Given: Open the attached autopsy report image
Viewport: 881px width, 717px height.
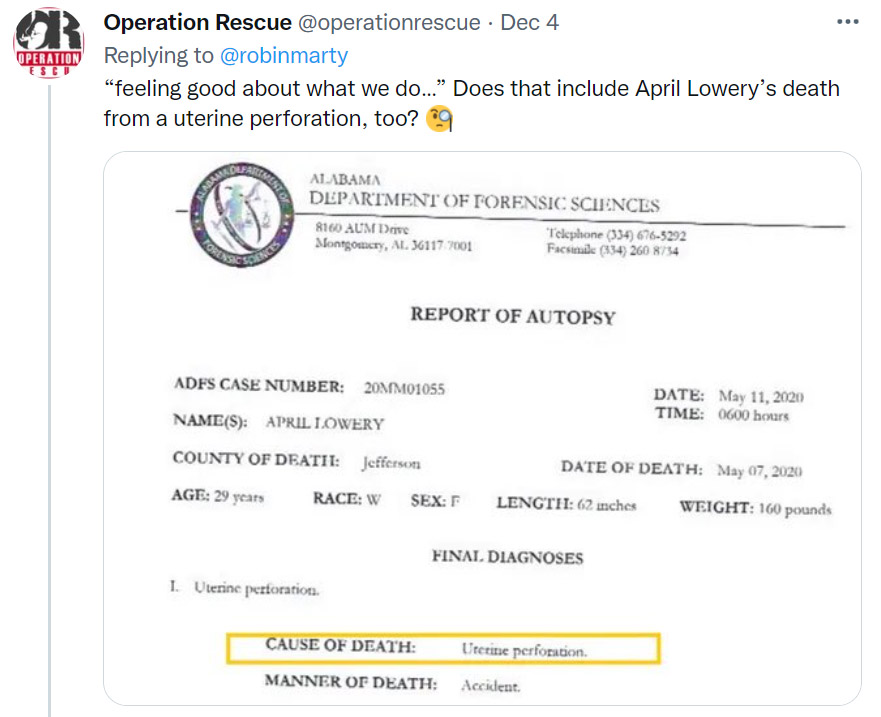Looking at the screenshot, I should [x=482, y=428].
